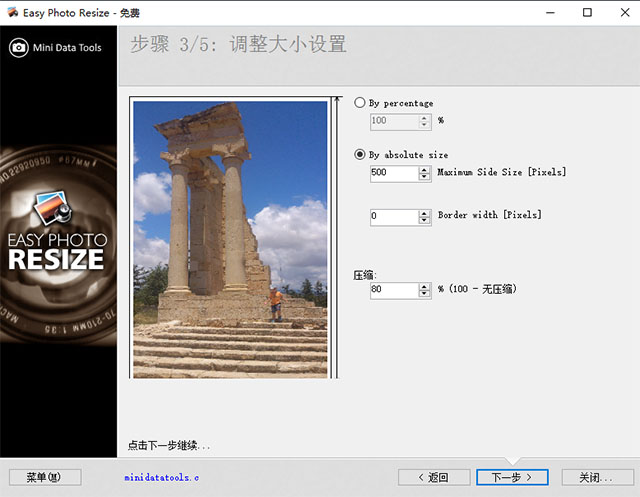Go back with the 返回 button
The height and width of the screenshot is (497, 640).
pyautogui.click(x=433, y=477)
